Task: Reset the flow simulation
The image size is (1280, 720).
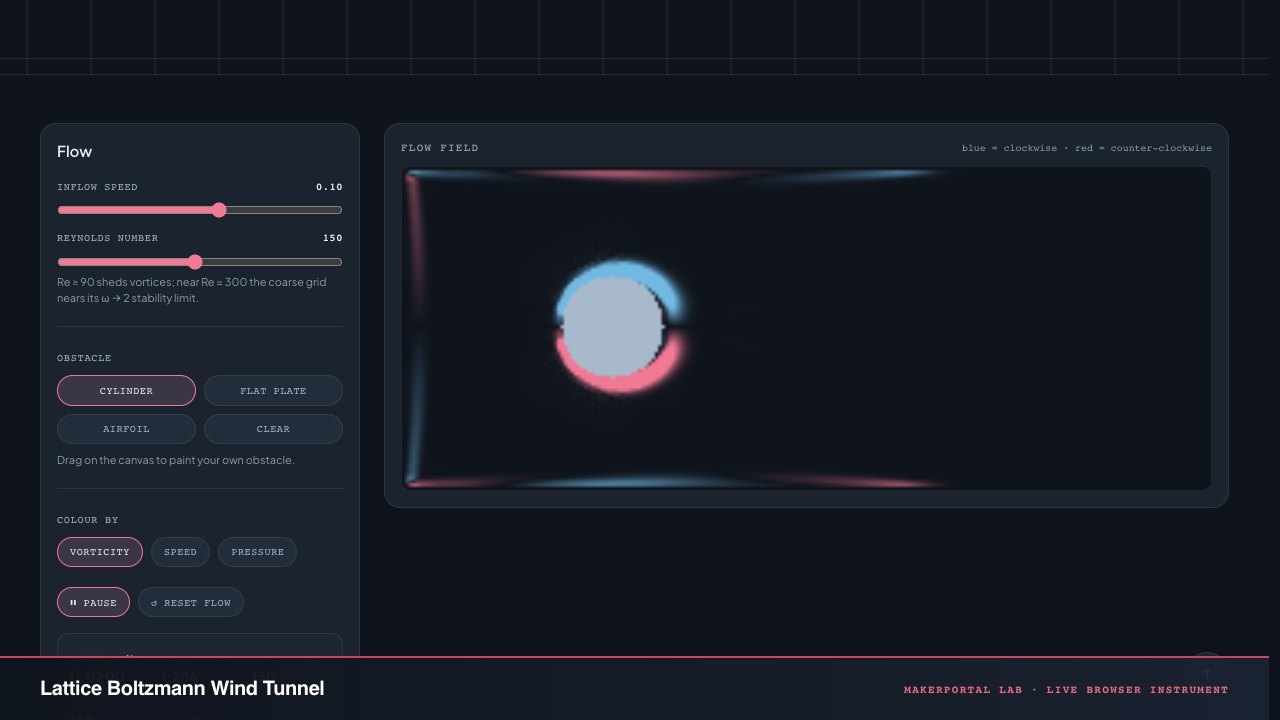Action: pos(191,602)
